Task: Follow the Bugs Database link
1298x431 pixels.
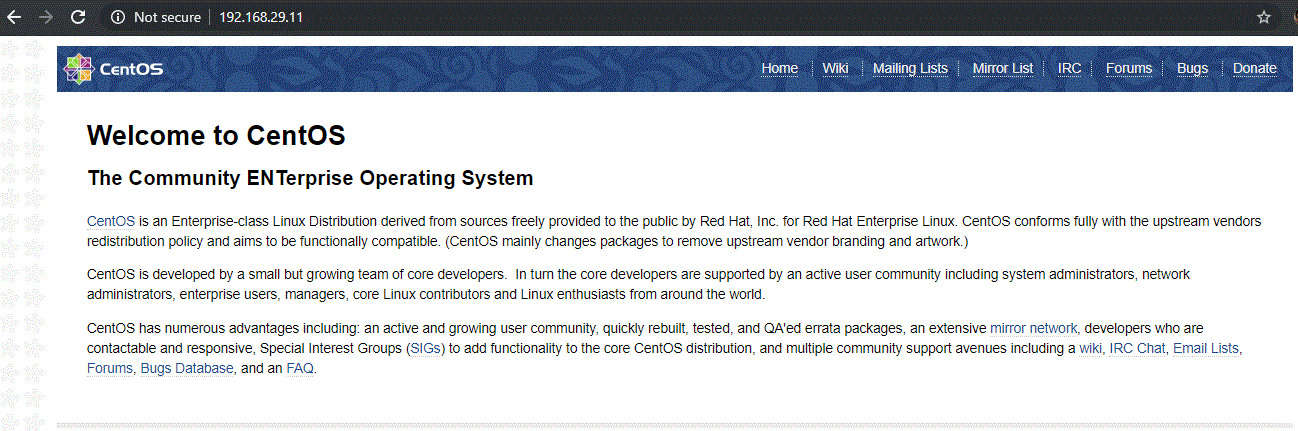Action: tap(186, 368)
